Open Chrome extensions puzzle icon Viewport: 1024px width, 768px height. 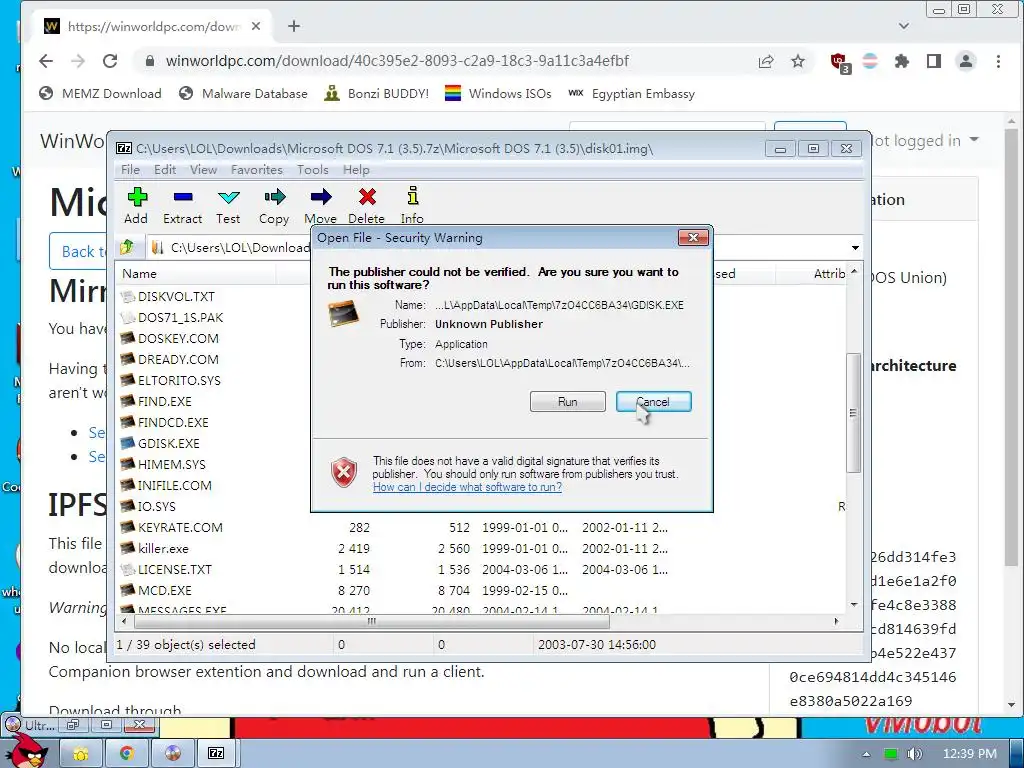pos(902,61)
